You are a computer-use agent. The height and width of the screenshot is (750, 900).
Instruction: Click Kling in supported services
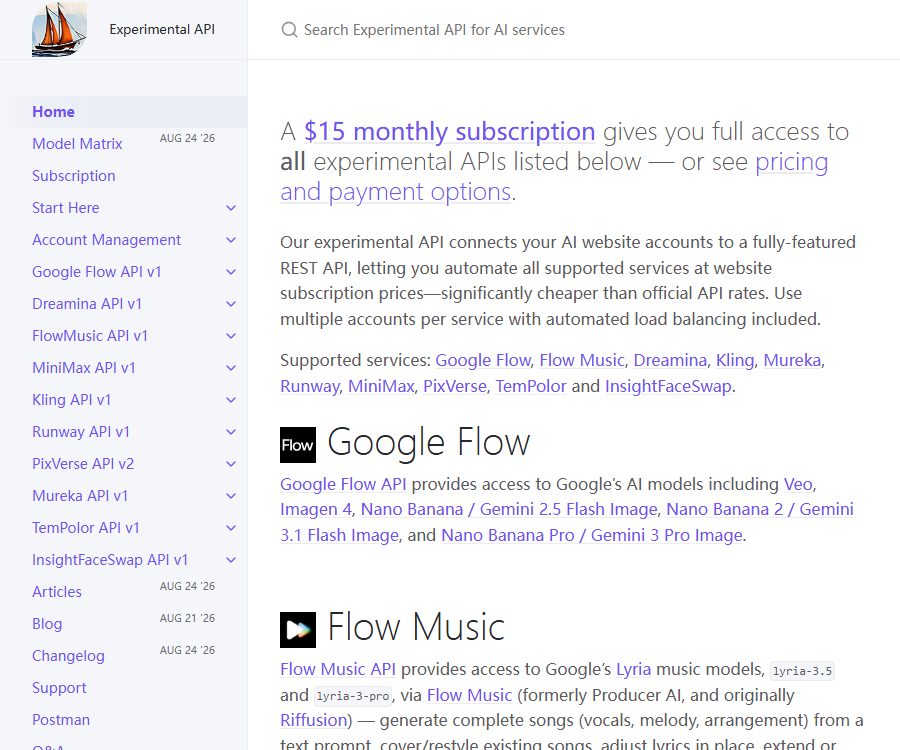click(735, 360)
